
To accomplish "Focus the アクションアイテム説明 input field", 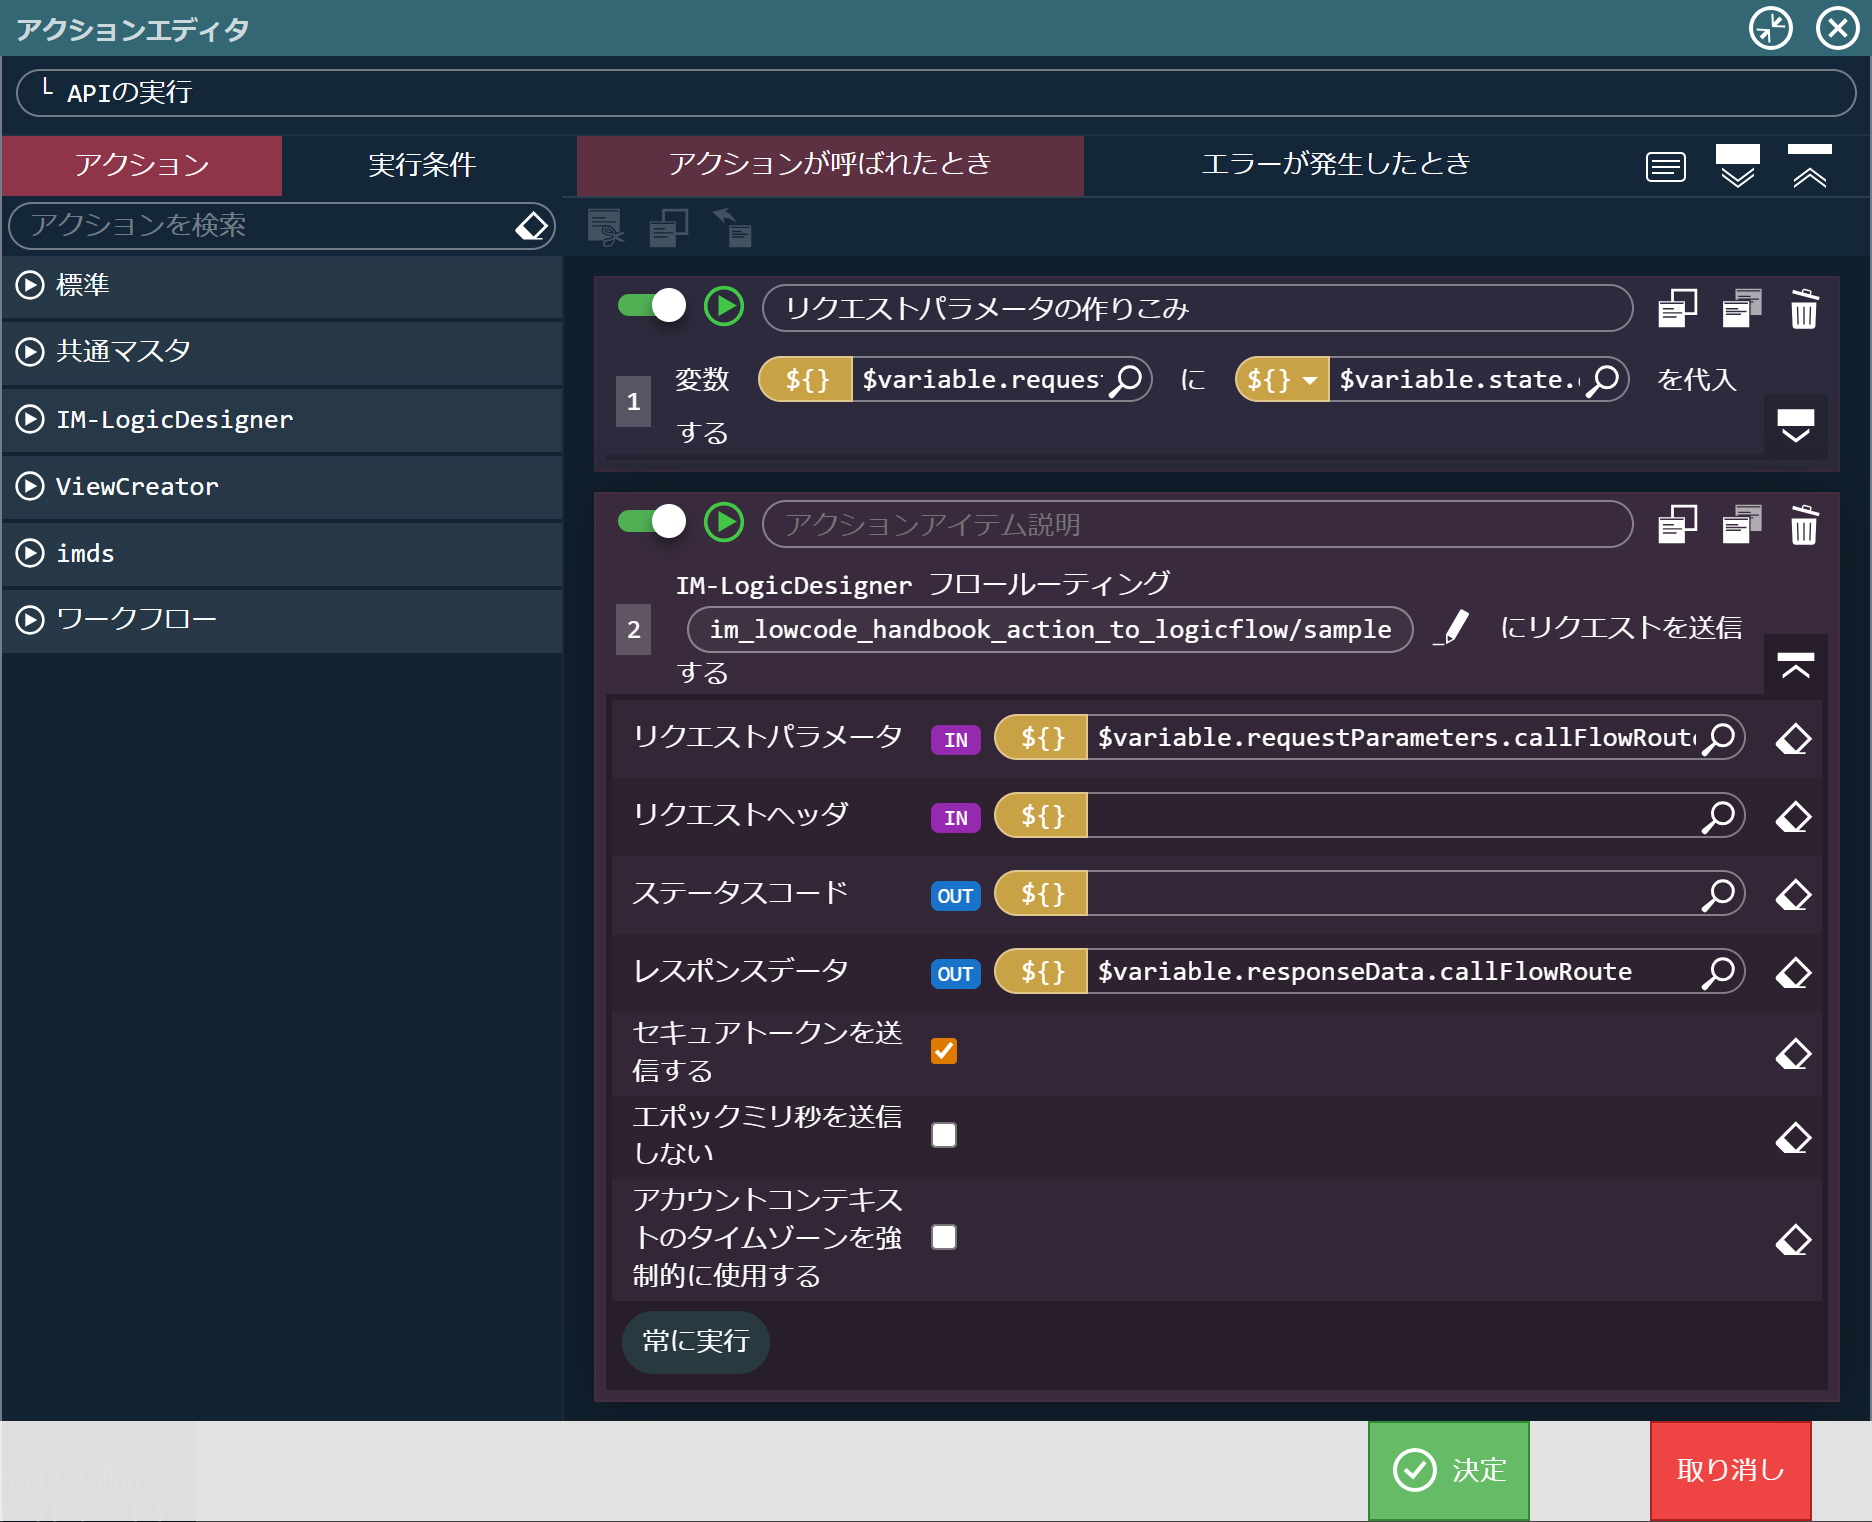I will [x=1197, y=525].
